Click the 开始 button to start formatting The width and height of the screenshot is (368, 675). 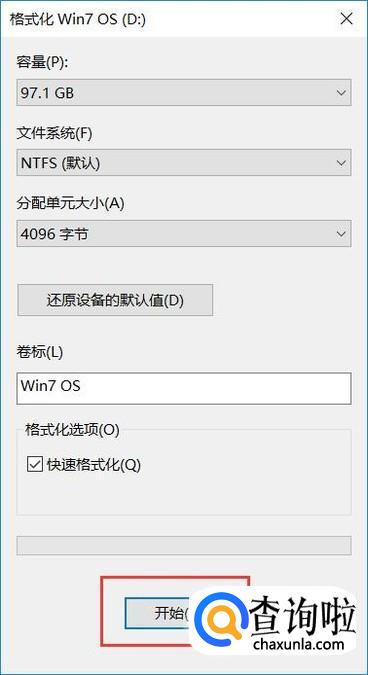[x=158, y=613]
